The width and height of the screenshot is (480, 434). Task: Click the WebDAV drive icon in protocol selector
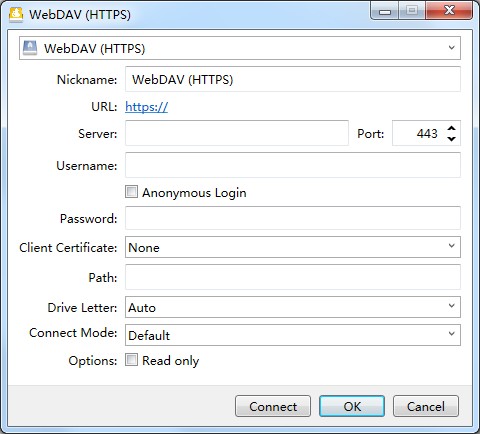pyautogui.click(x=30, y=48)
